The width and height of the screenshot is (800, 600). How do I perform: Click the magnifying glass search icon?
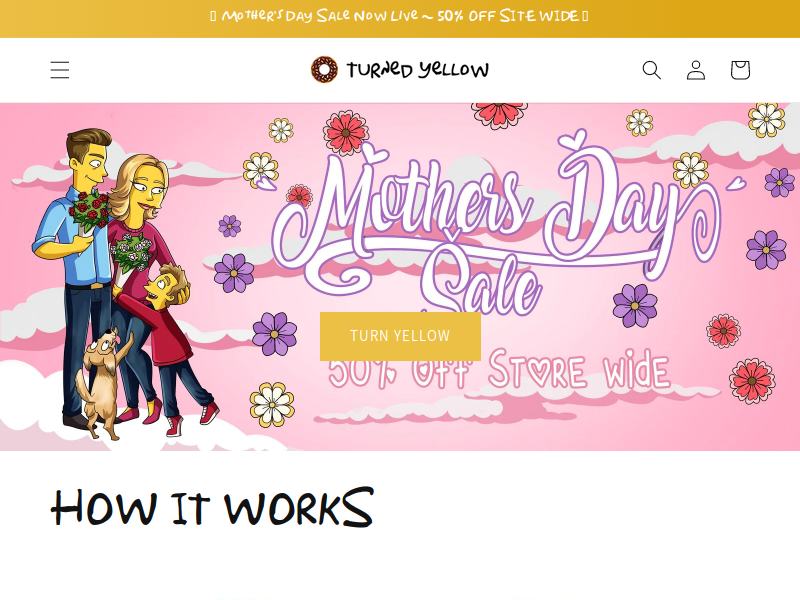(x=652, y=70)
